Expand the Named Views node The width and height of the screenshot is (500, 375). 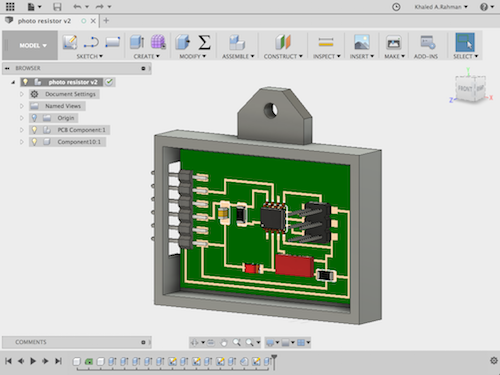[22, 106]
